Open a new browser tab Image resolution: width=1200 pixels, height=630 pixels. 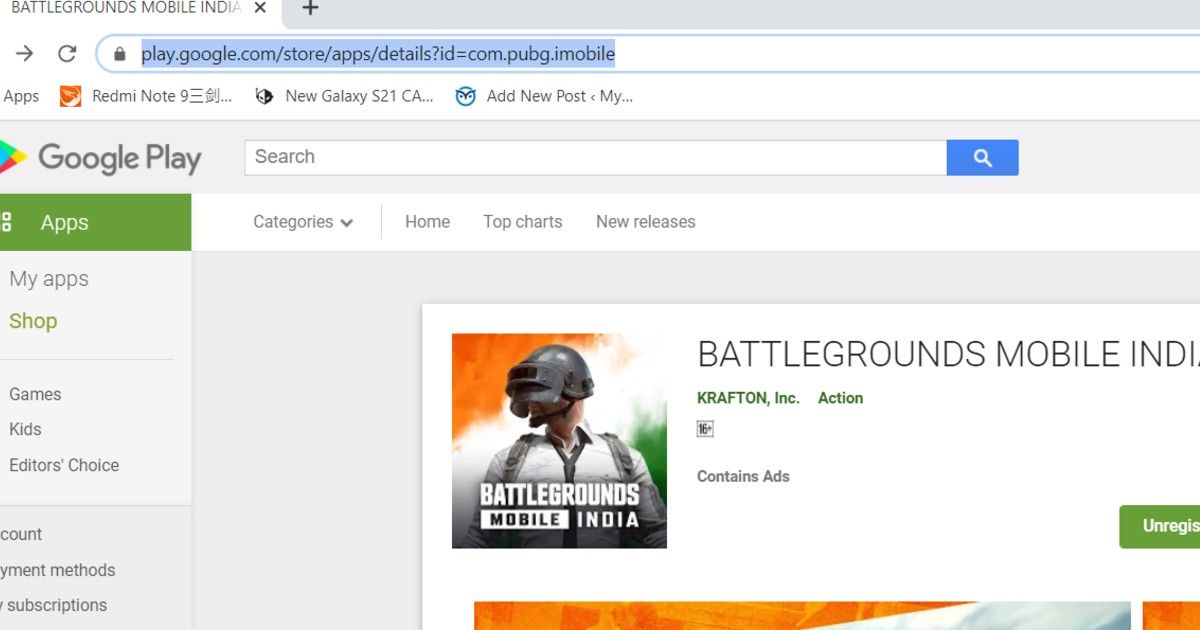[310, 8]
